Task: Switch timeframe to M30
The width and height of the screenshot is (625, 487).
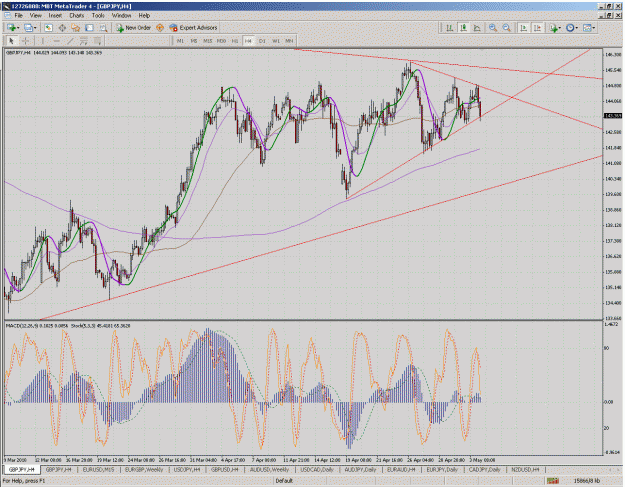Action: point(221,41)
